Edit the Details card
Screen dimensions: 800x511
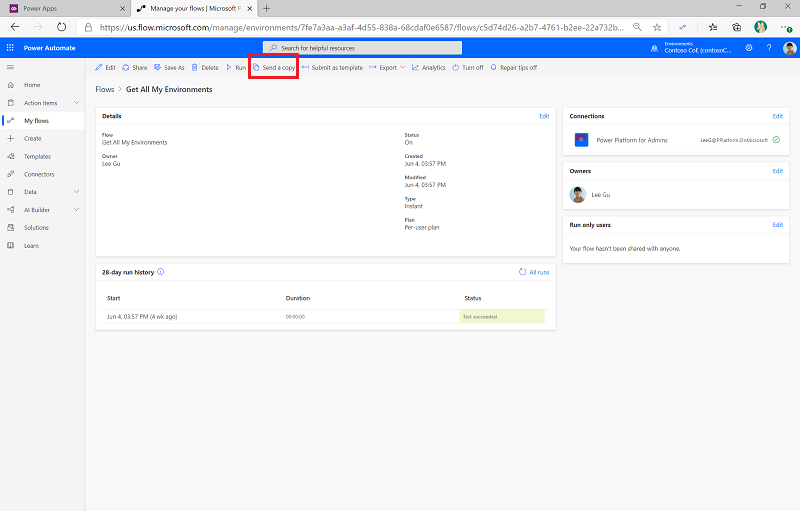pos(544,116)
